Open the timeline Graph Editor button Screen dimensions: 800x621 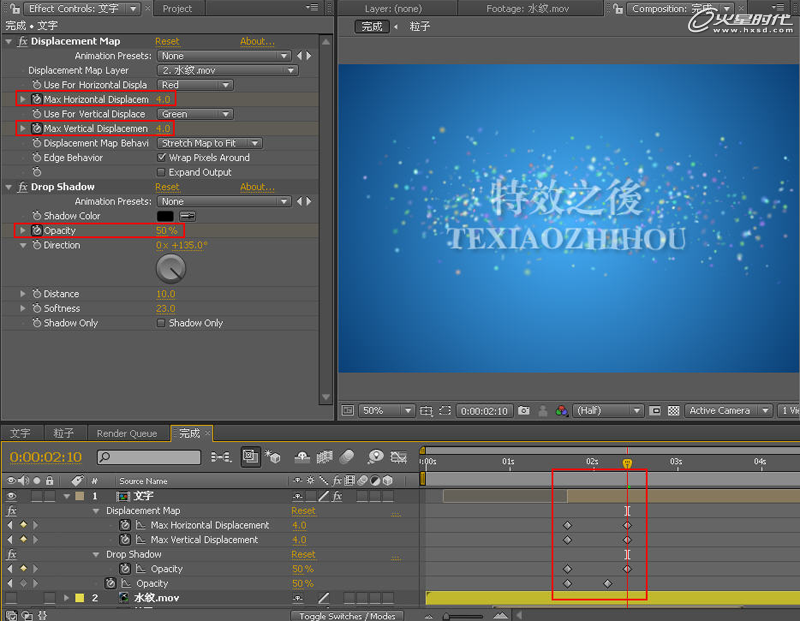400,457
